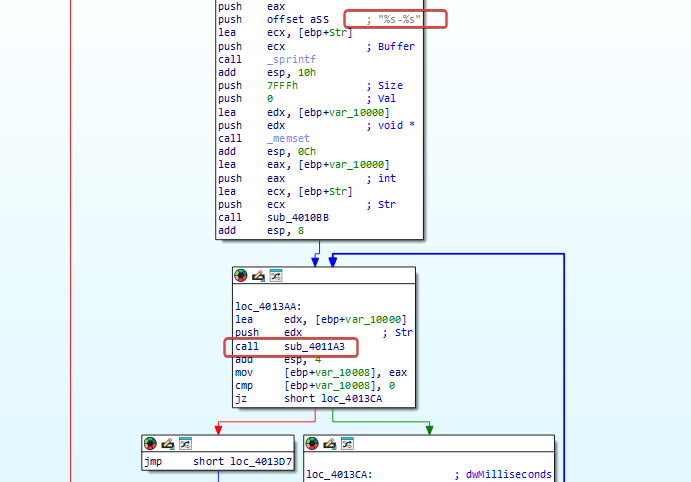Click the "jz short loc_4013CA" jump

[308, 398]
